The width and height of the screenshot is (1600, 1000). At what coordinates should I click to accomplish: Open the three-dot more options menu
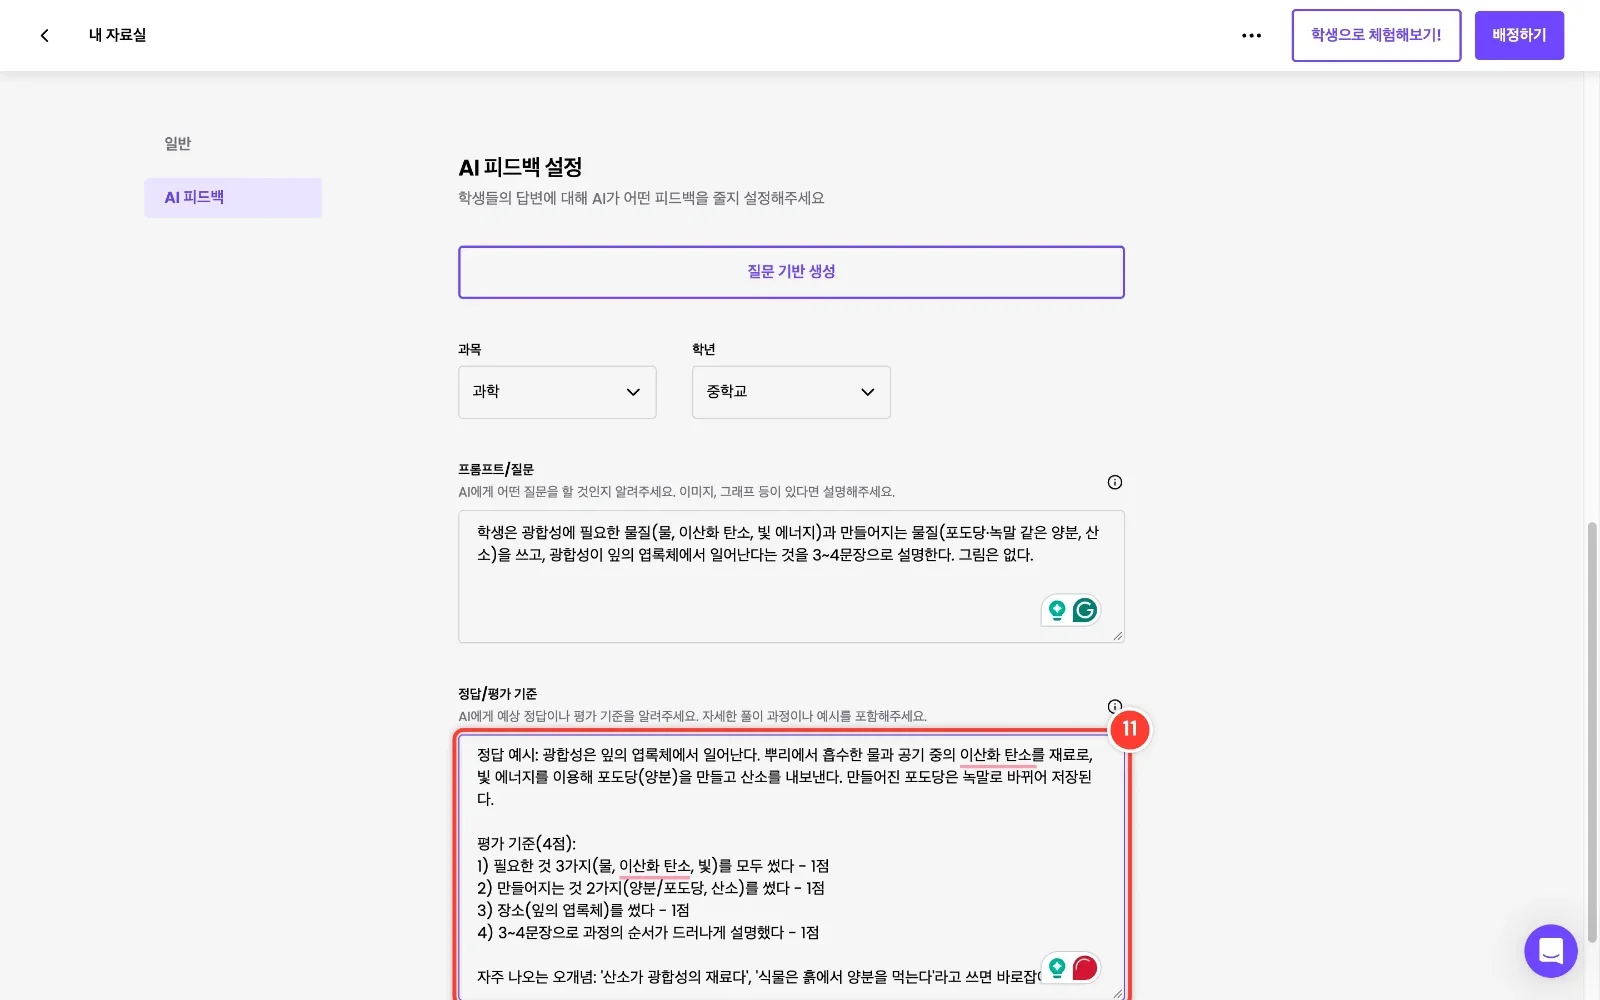[x=1251, y=35]
